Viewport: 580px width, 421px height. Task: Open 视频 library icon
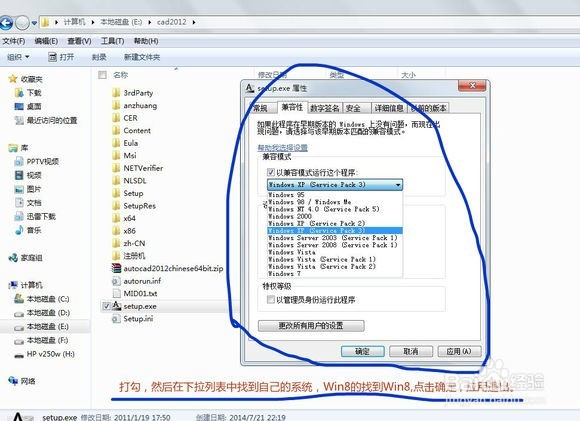[19, 175]
